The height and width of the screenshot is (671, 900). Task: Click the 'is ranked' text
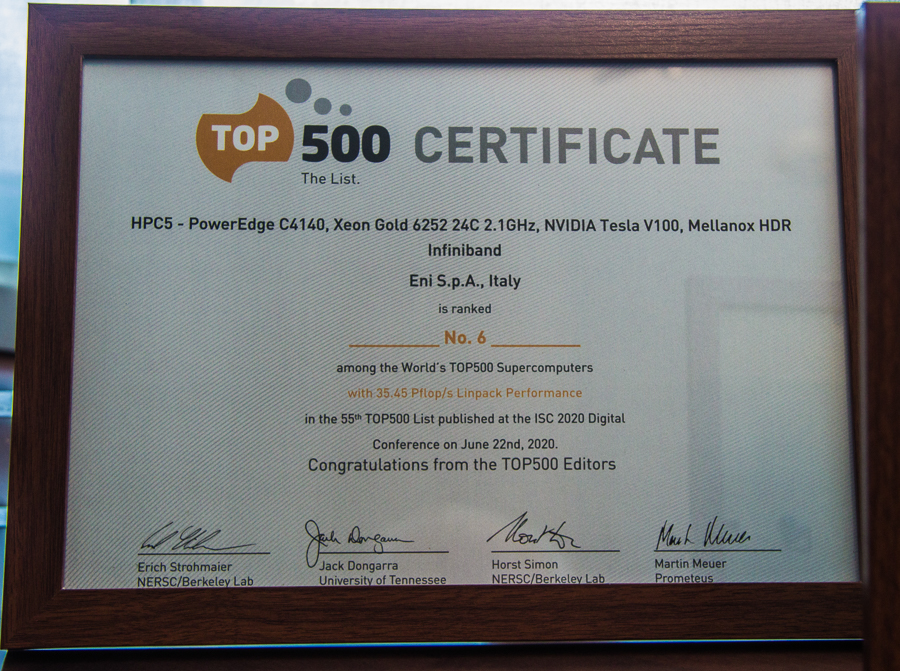[x=465, y=309]
